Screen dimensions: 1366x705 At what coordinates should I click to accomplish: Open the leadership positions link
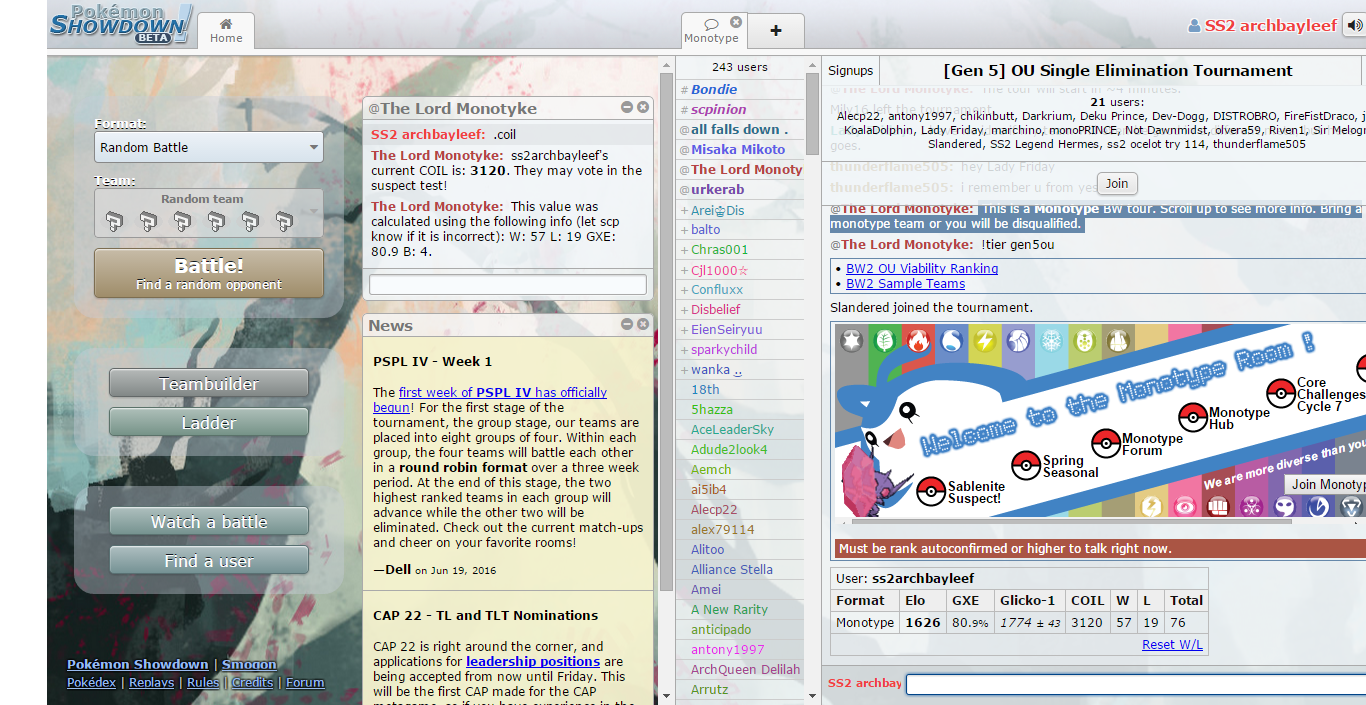click(x=533, y=661)
